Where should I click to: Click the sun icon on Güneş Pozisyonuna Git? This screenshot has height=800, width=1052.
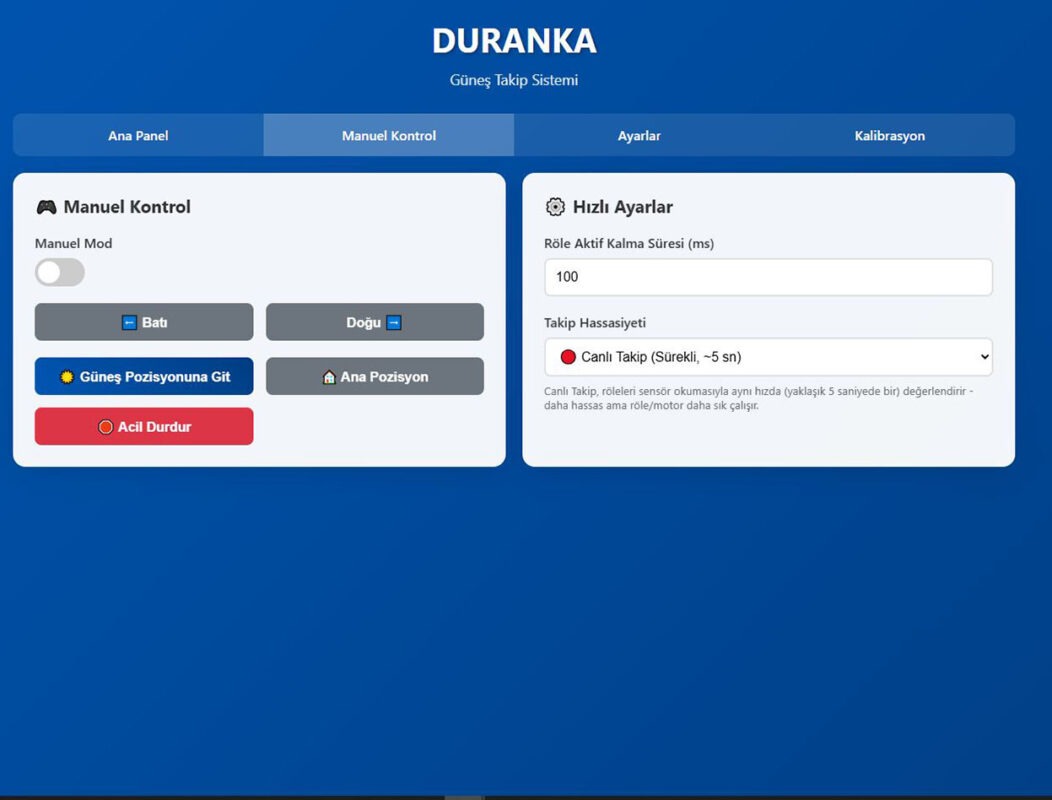point(66,377)
